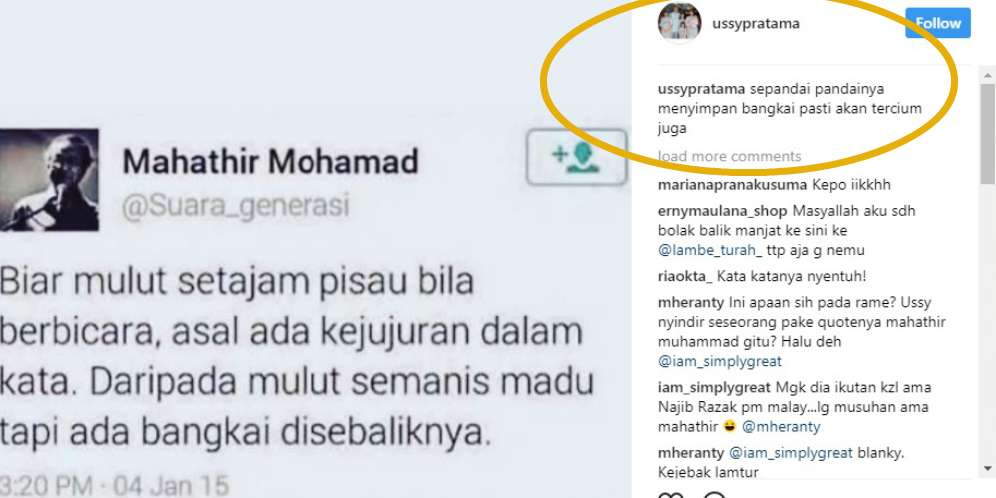
Task: Open ernymaulana_shop commenter profile
Action: [x=722, y=211]
